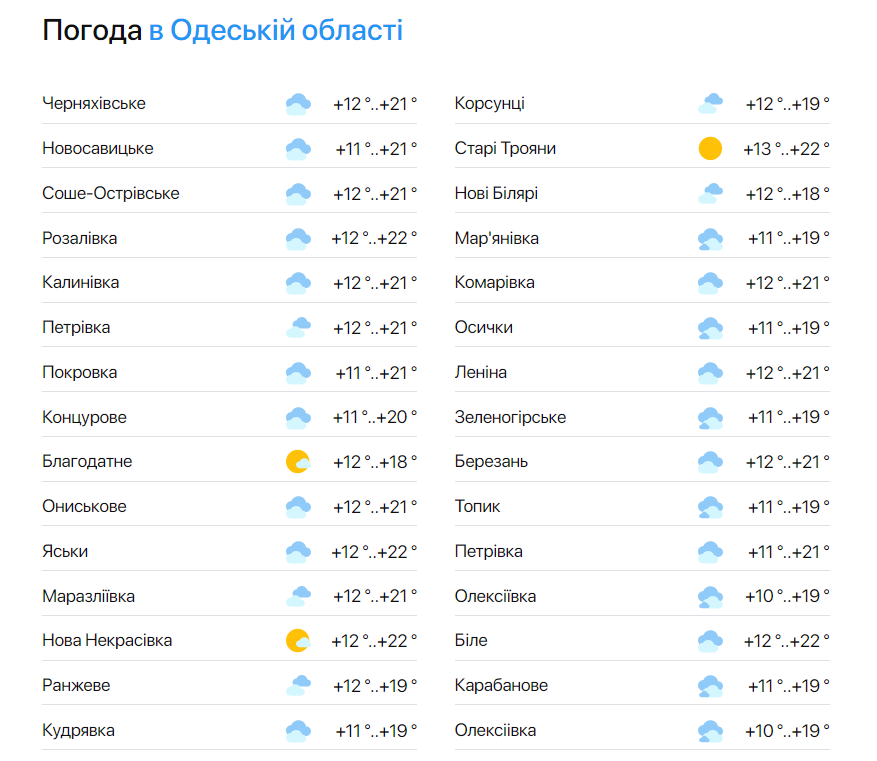Image resolution: width=877 pixels, height=761 pixels.
Task: Go to the Березань weather page
Action: tap(491, 462)
